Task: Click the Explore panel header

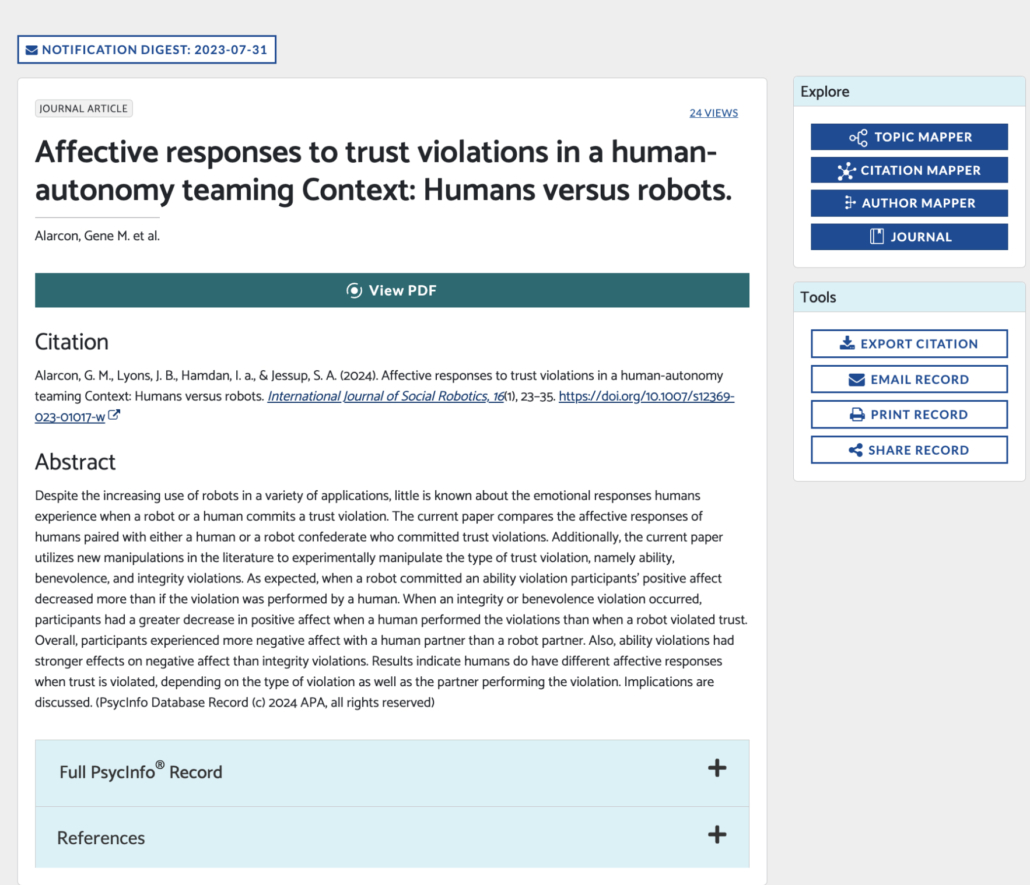Action: point(909,91)
